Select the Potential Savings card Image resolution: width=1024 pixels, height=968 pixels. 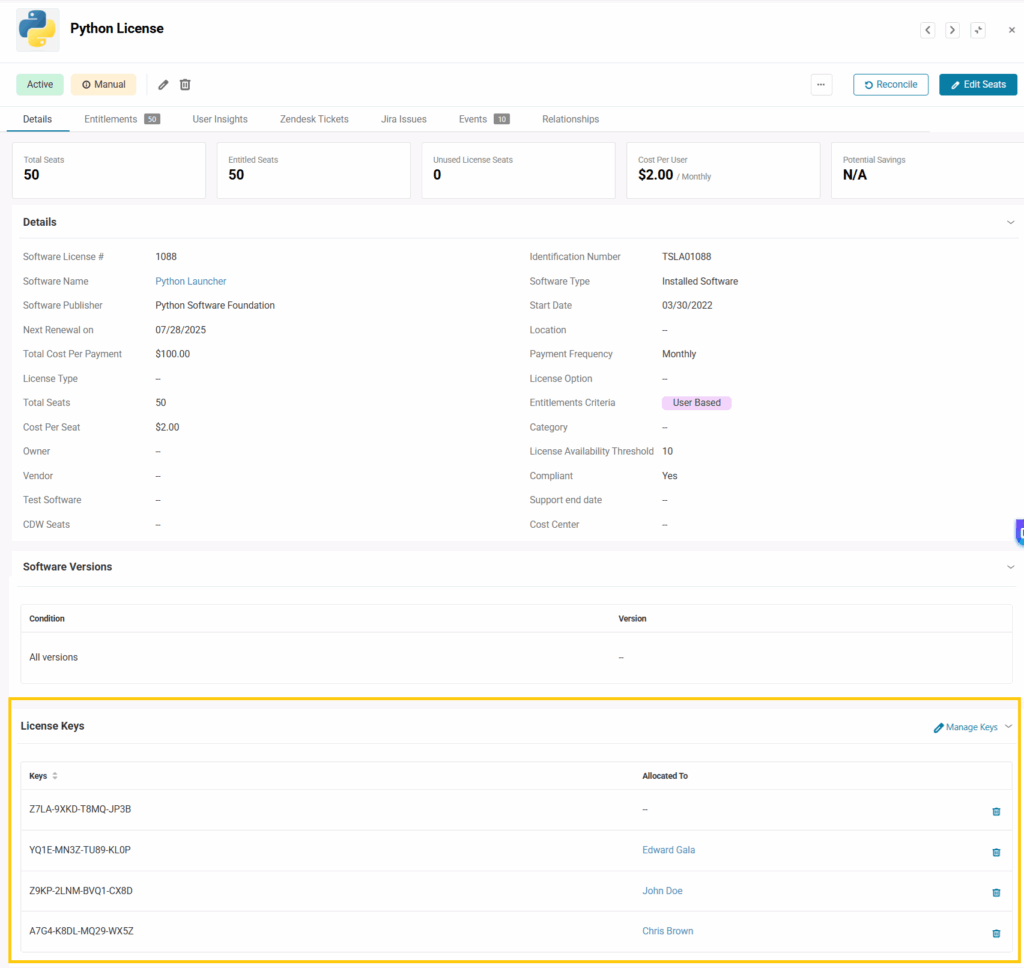tap(927, 170)
